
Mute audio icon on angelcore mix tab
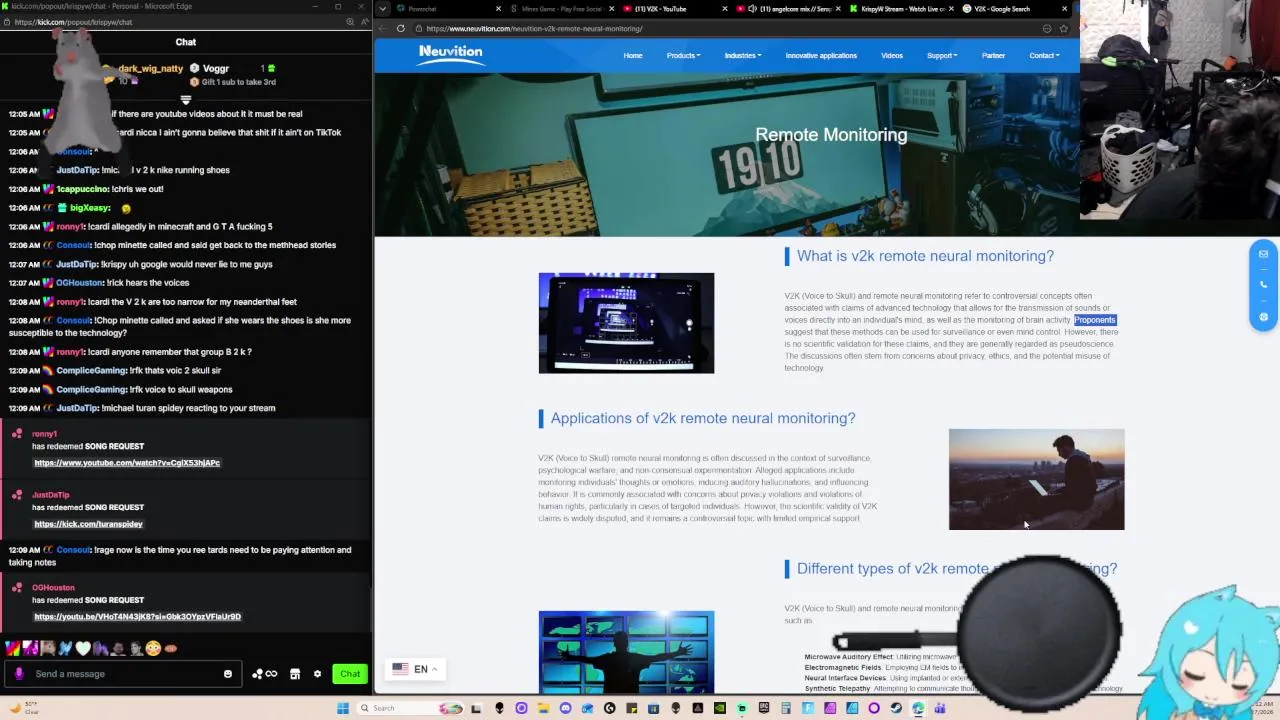753,9
